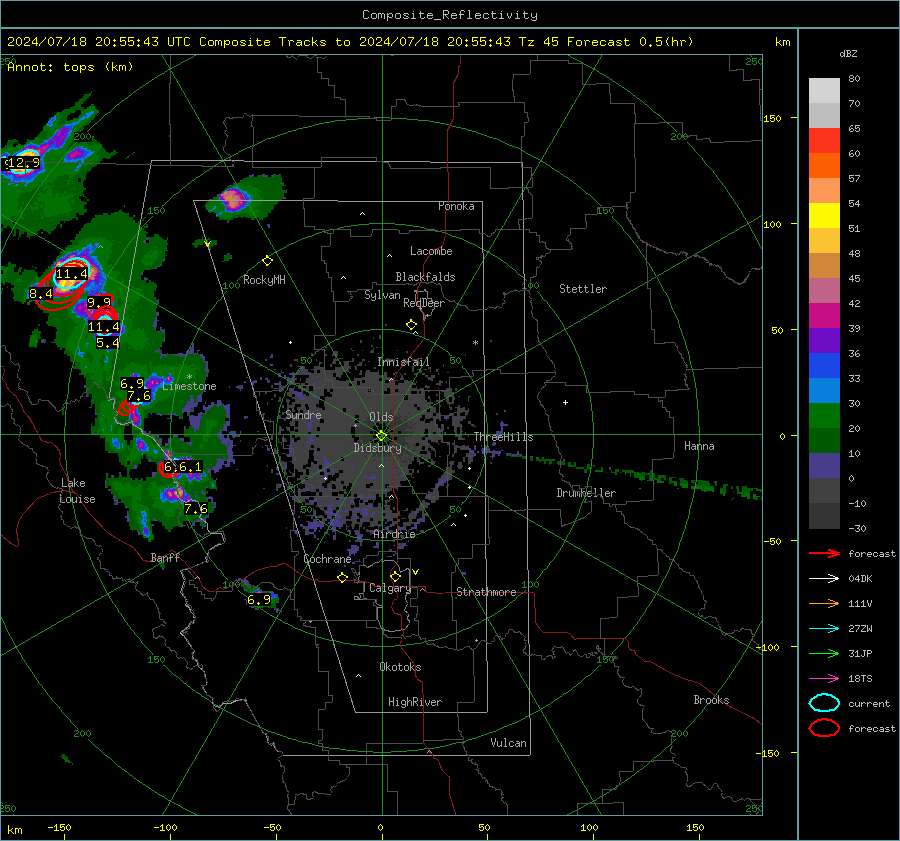This screenshot has width=900, height=841.
Task: Click the Lacombe town label
Action: (x=431, y=251)
